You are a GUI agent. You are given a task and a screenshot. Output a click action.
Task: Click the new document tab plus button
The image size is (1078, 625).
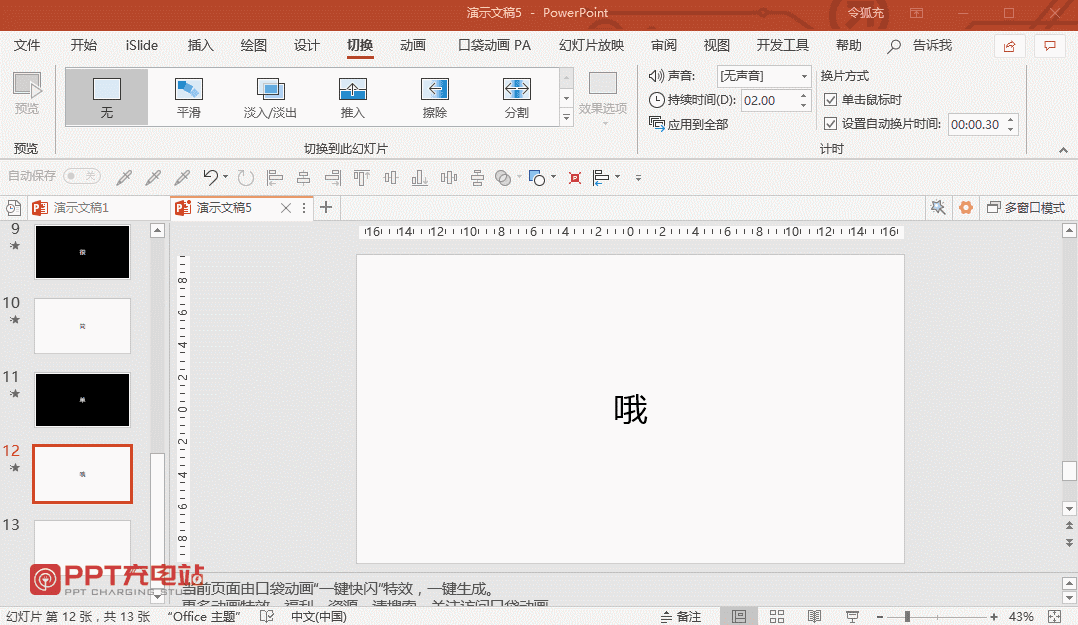click(326, 207)
